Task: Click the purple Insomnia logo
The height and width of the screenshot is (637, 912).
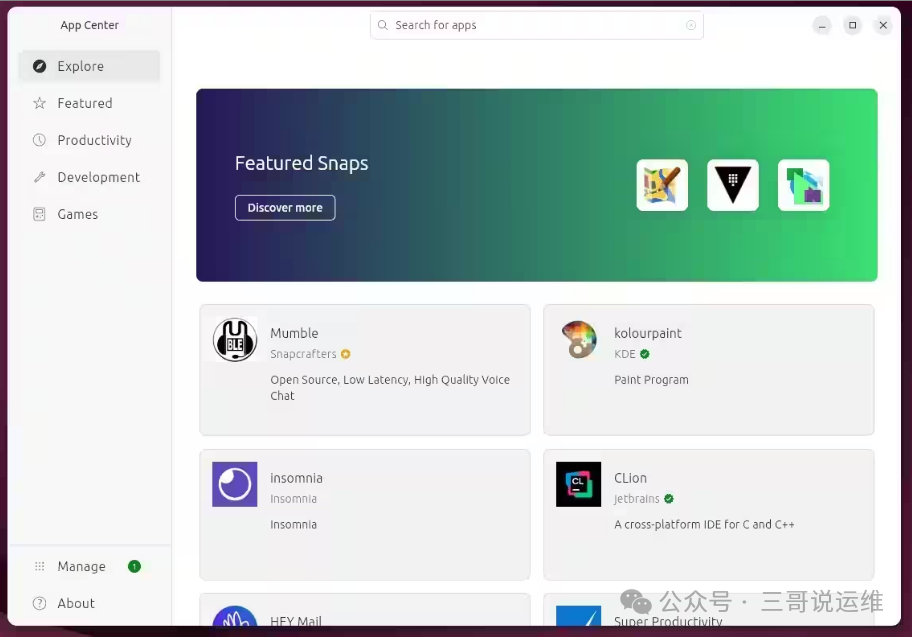Action: tap(235, 485)
